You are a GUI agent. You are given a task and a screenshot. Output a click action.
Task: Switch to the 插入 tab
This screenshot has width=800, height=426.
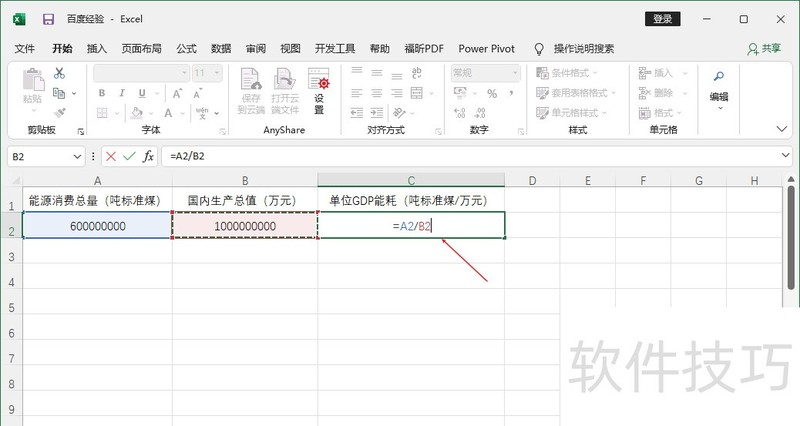[x=96, y=49]
